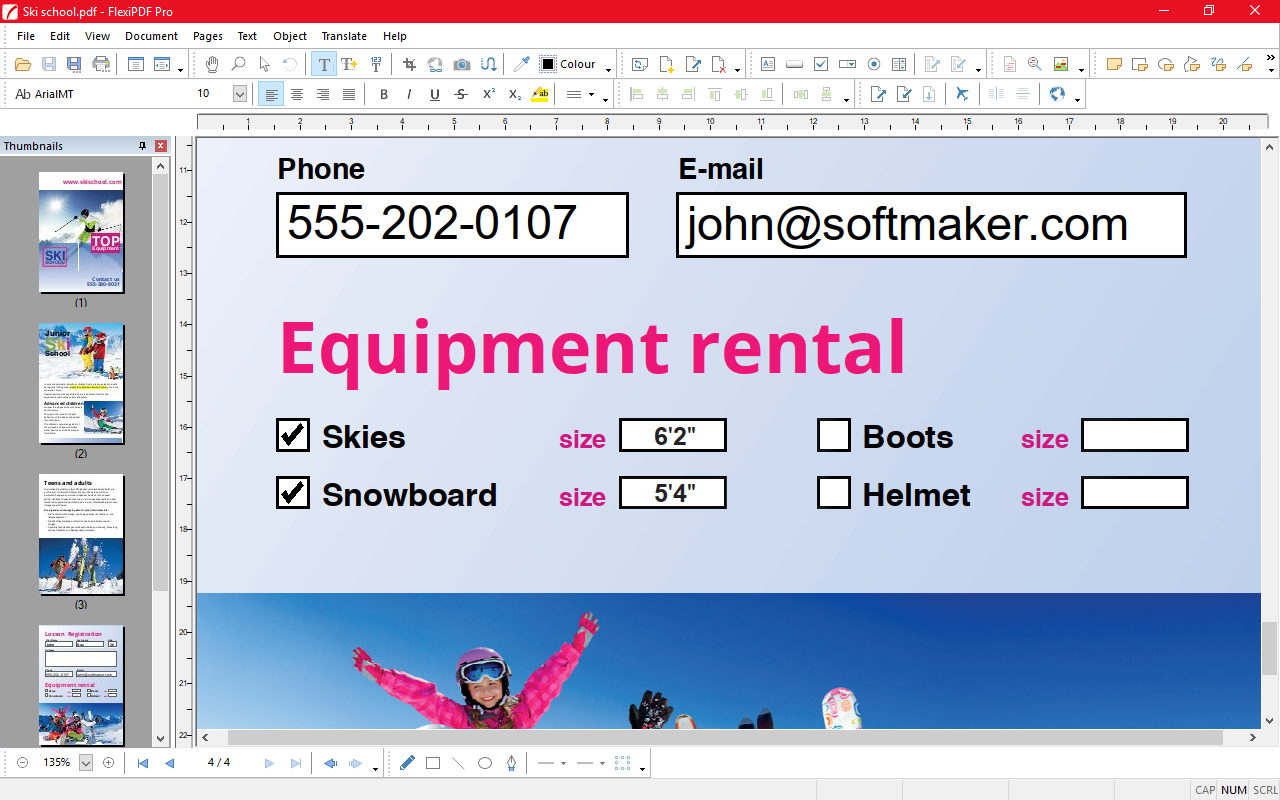Viewport: 1280px width, 800px height.
Task: Uncheck the Skies checkbox
Action: (292, 435)
